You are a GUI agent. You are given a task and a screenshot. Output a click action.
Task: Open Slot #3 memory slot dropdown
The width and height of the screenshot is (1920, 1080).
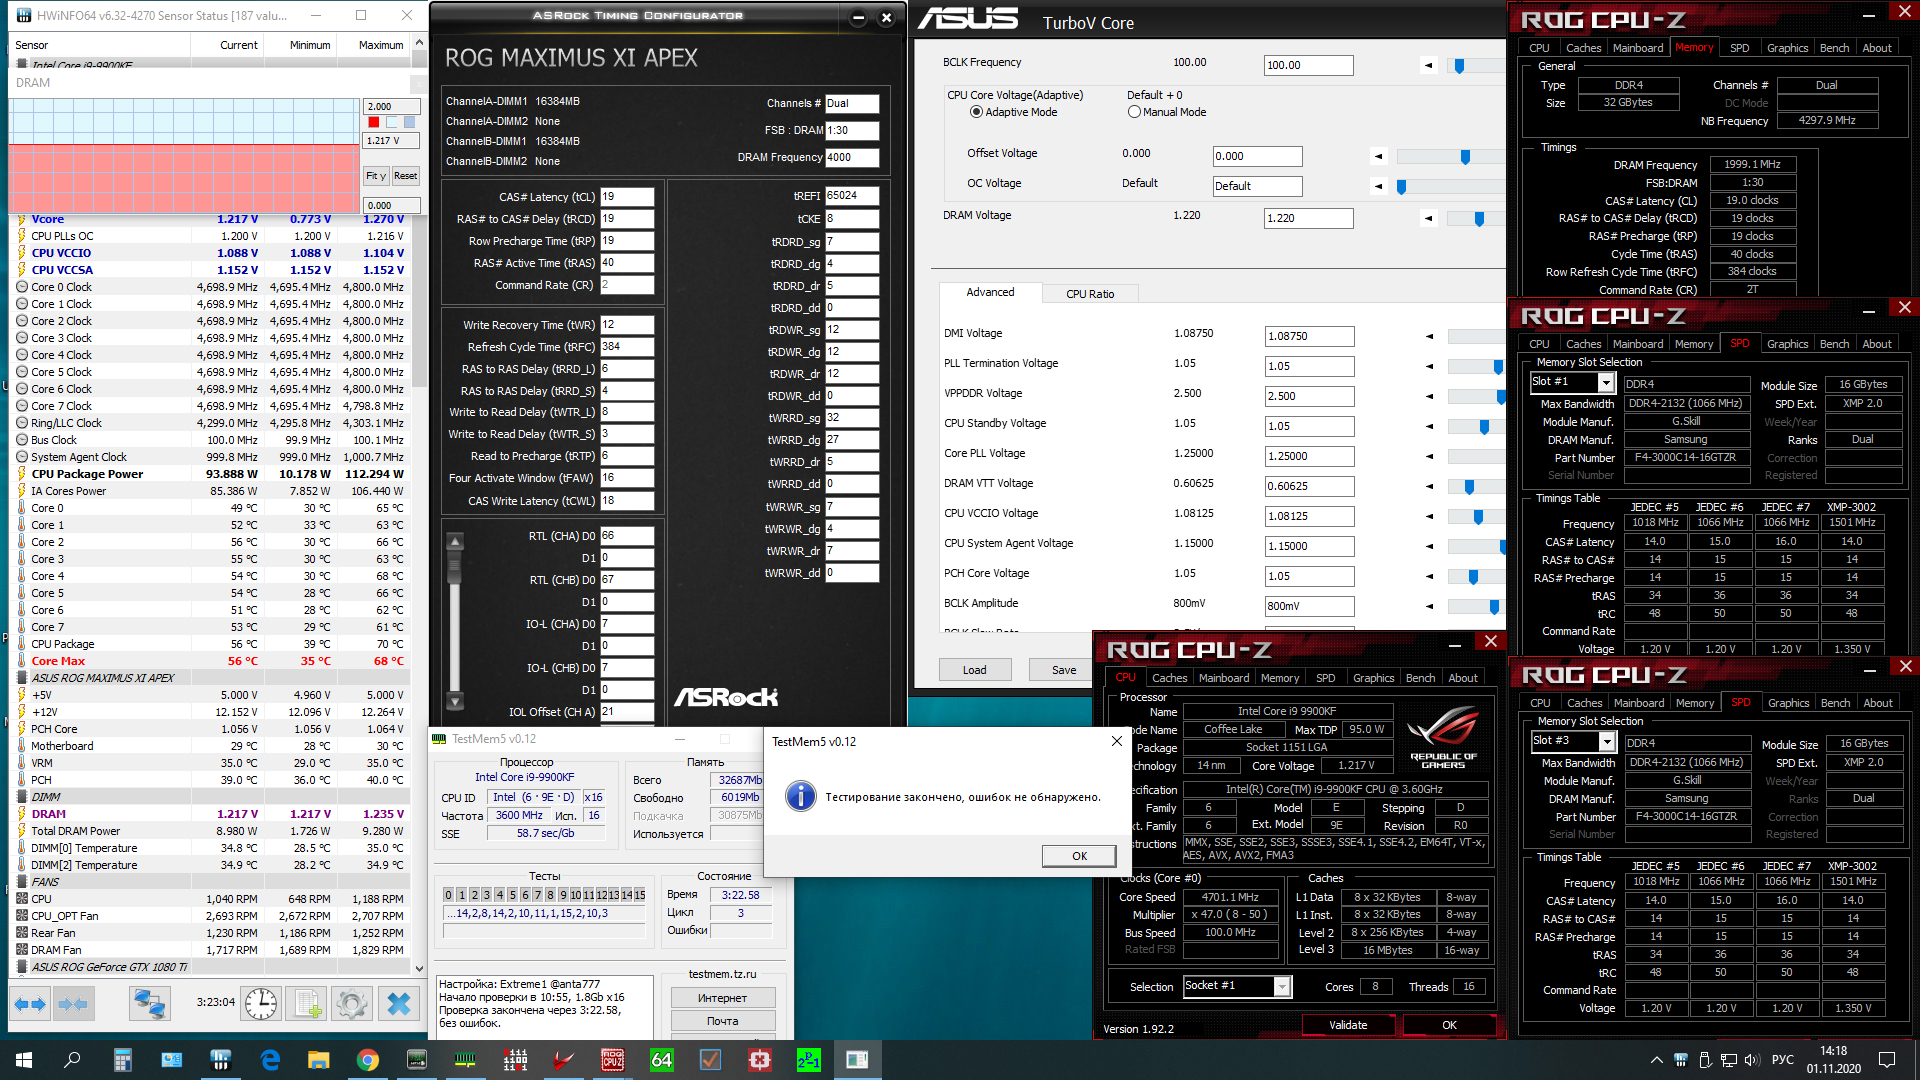tap(1607, 742)
